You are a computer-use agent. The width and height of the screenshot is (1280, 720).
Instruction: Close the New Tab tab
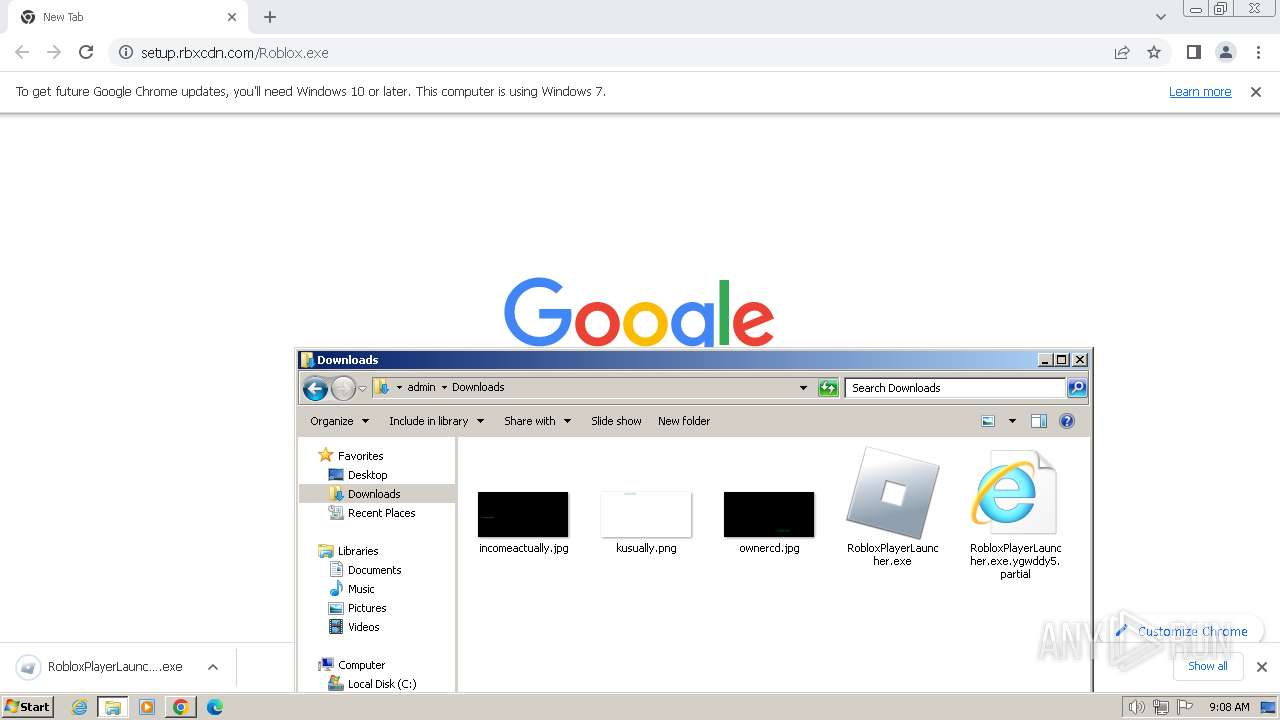[x=232, y=17]
